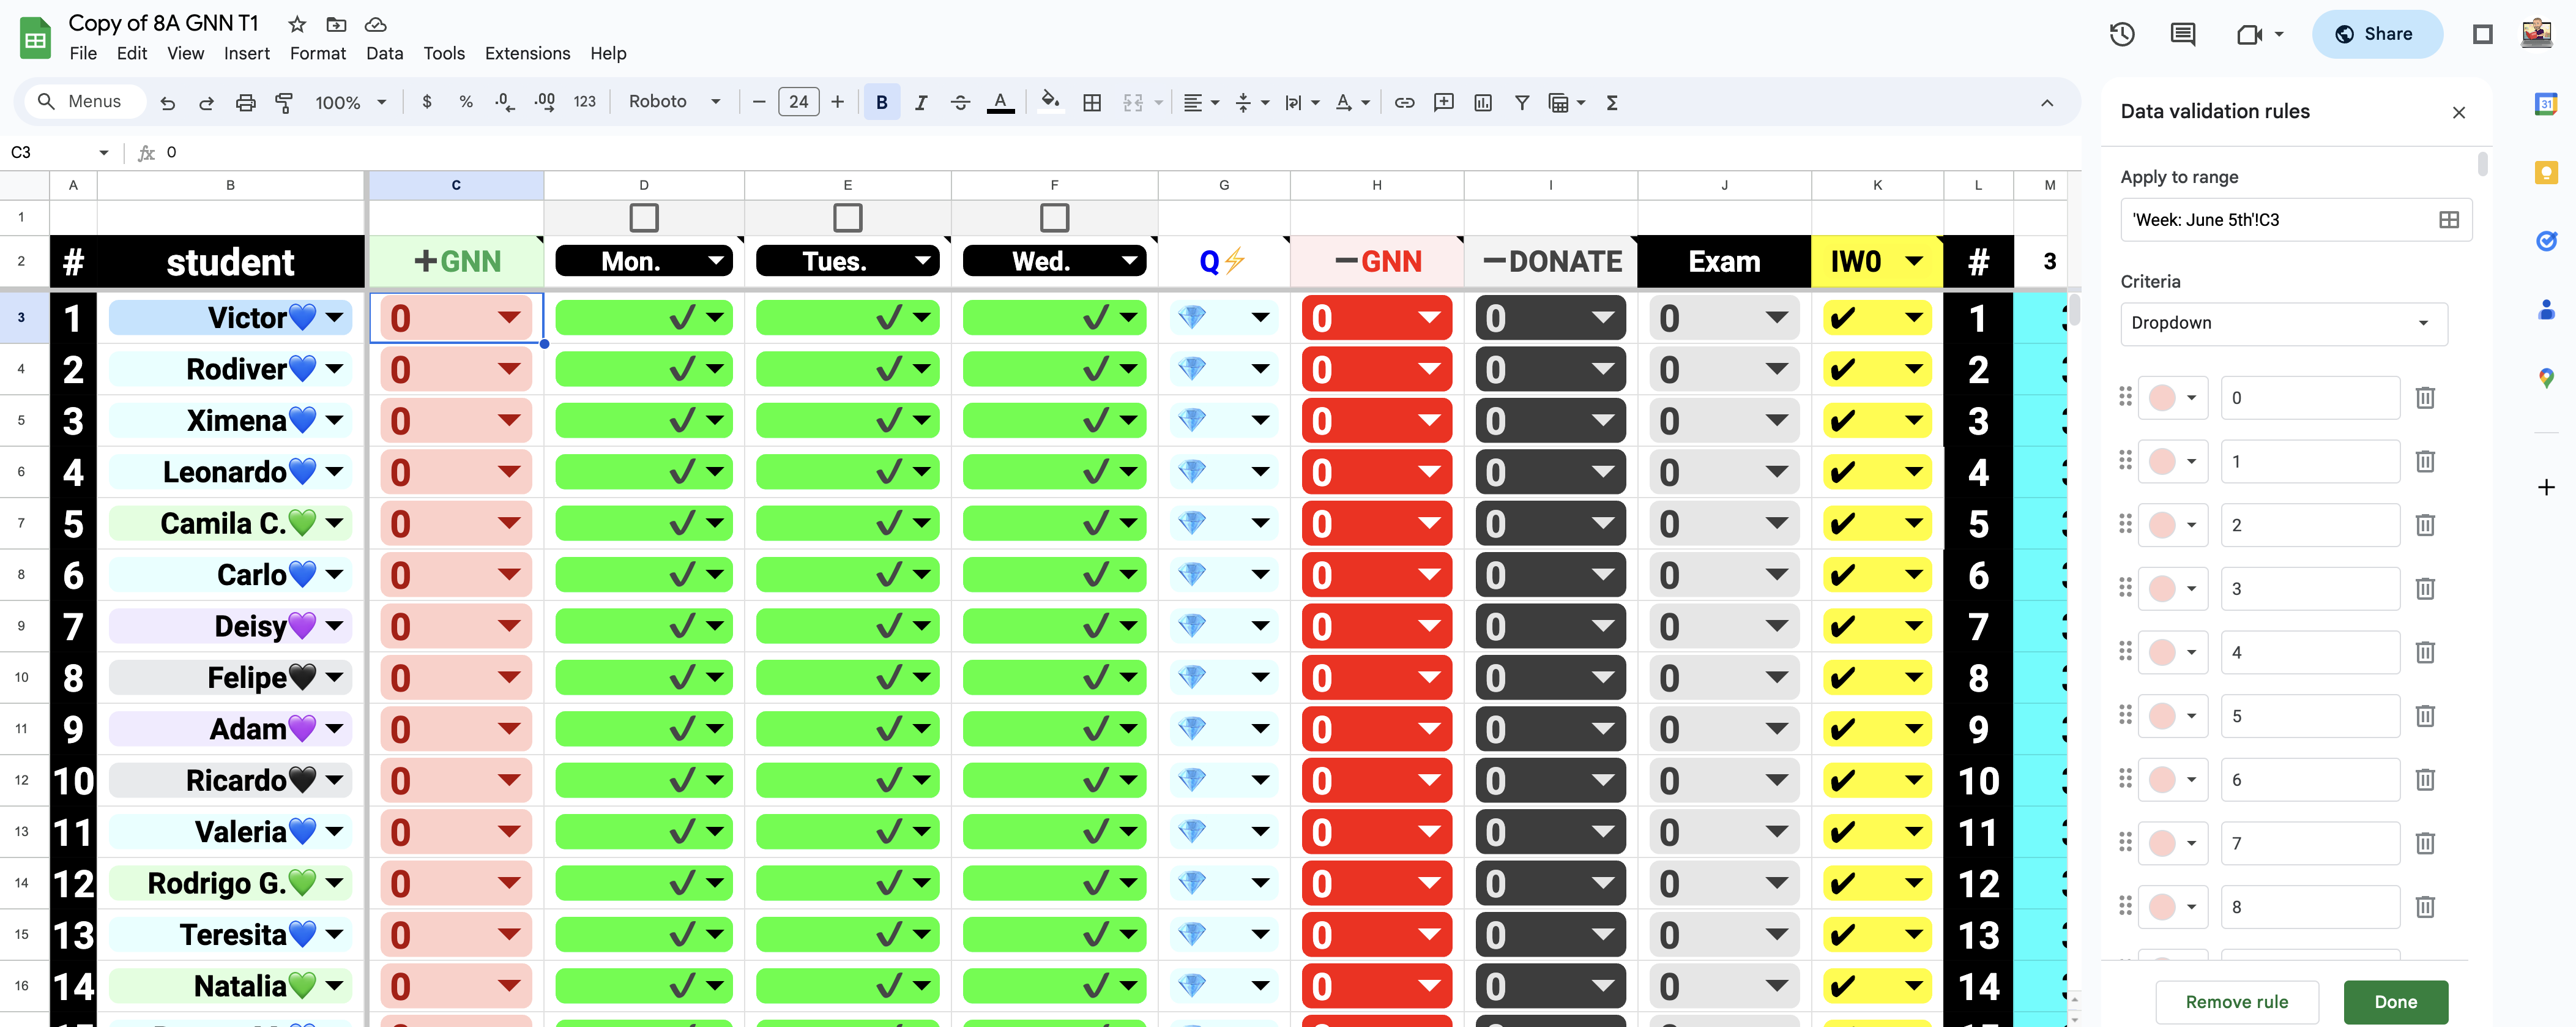Click the insert link icon

(1404, 102)
